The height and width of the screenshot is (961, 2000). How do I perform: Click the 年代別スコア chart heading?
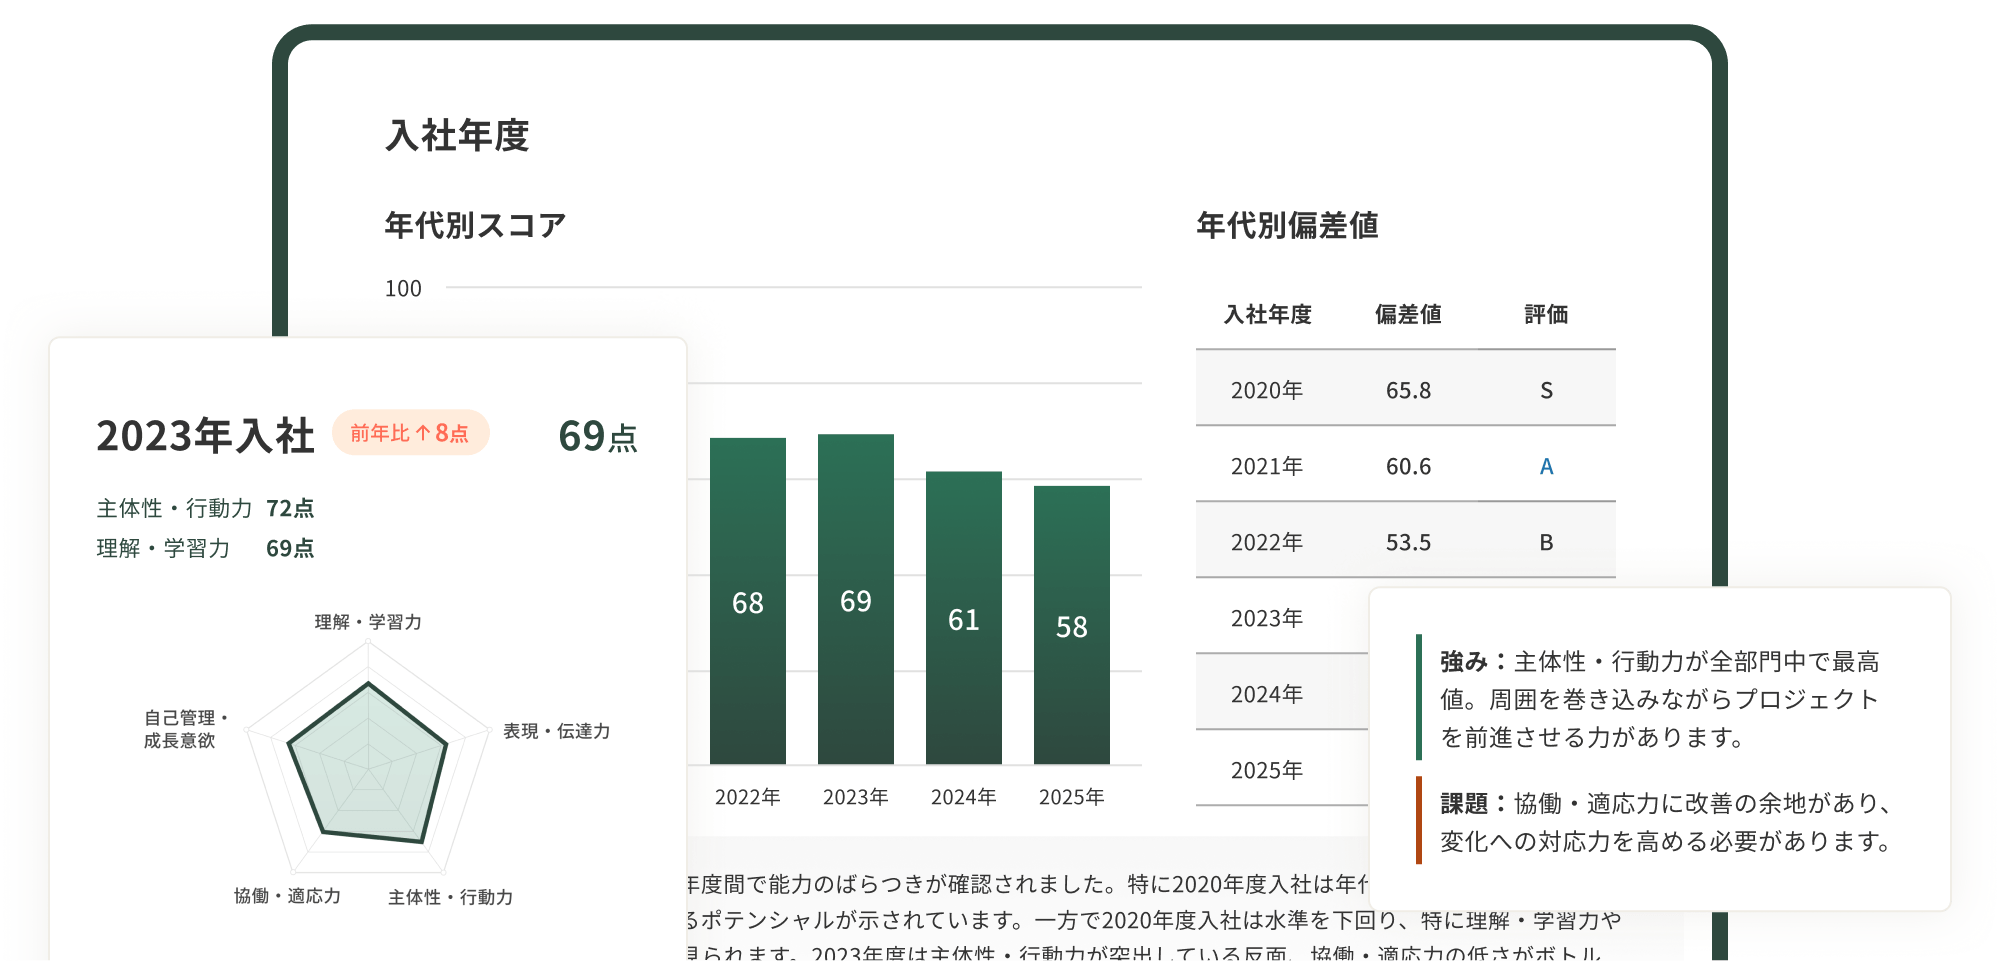coord(476,225)
